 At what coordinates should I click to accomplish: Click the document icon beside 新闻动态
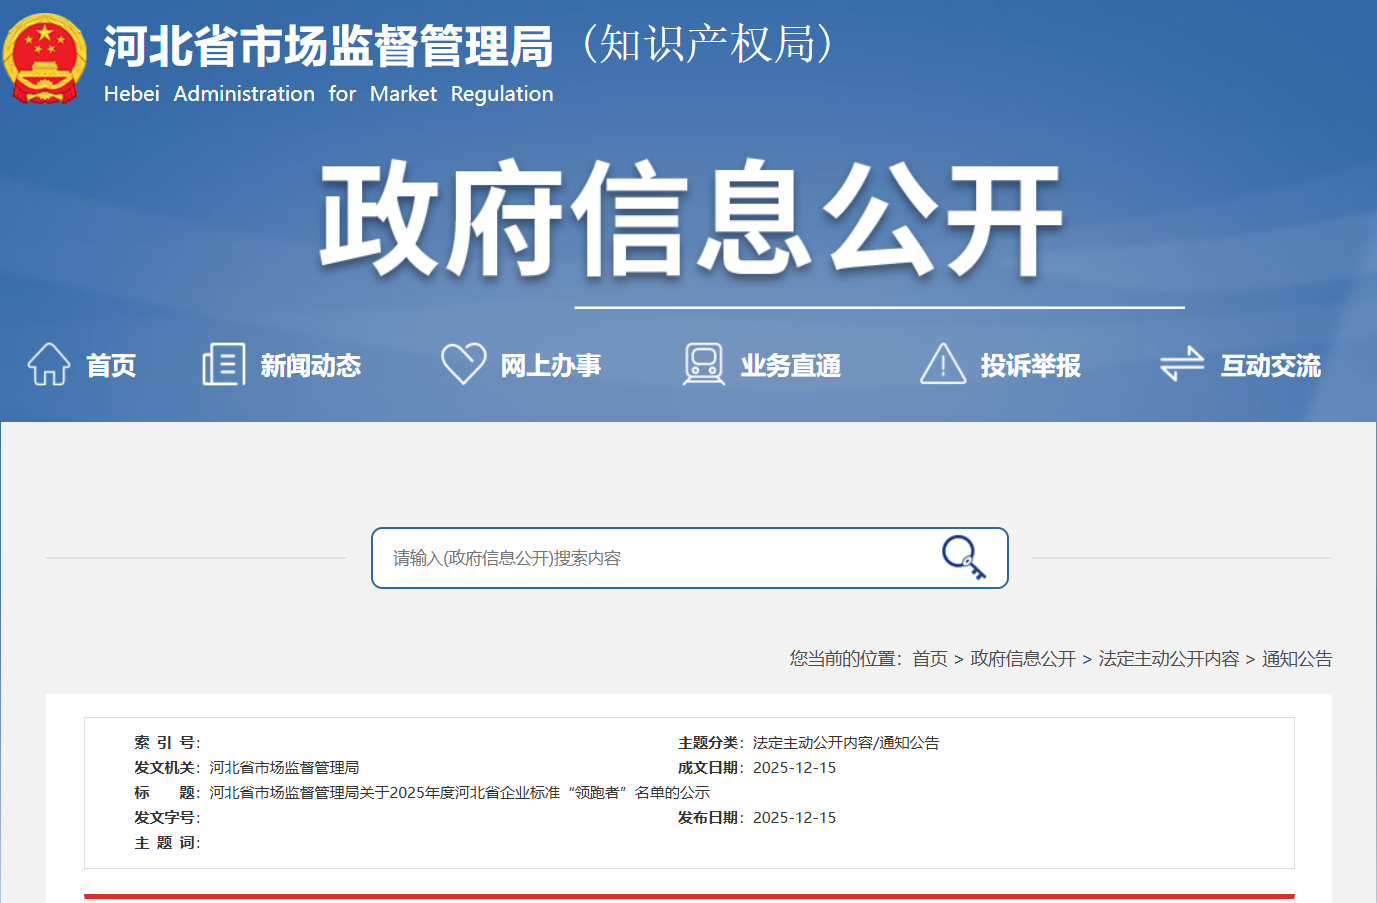[x=223, y=364]
